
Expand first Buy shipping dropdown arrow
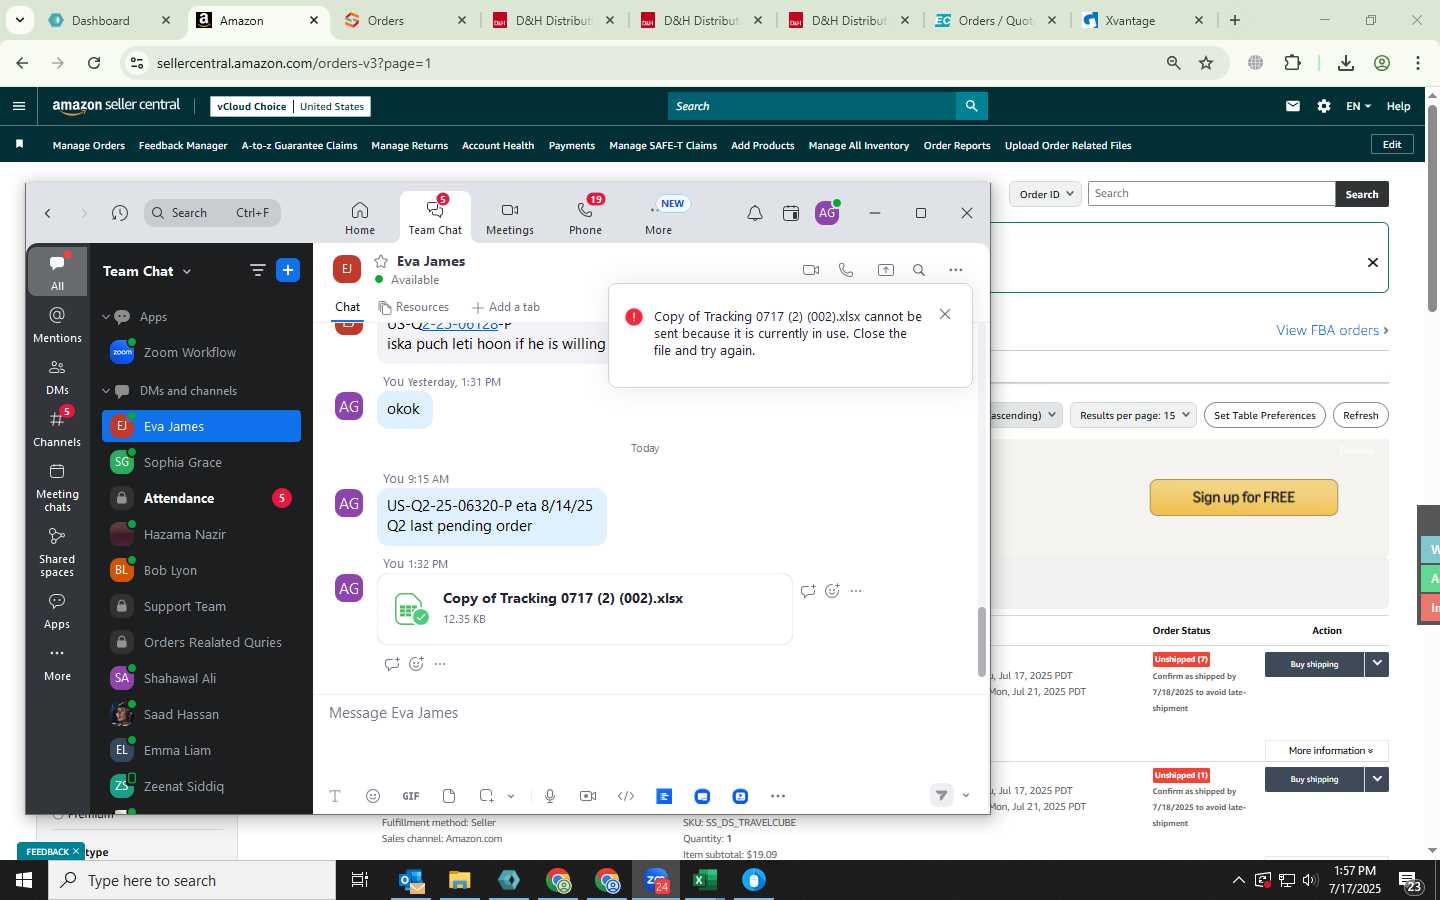point(1377,664)
